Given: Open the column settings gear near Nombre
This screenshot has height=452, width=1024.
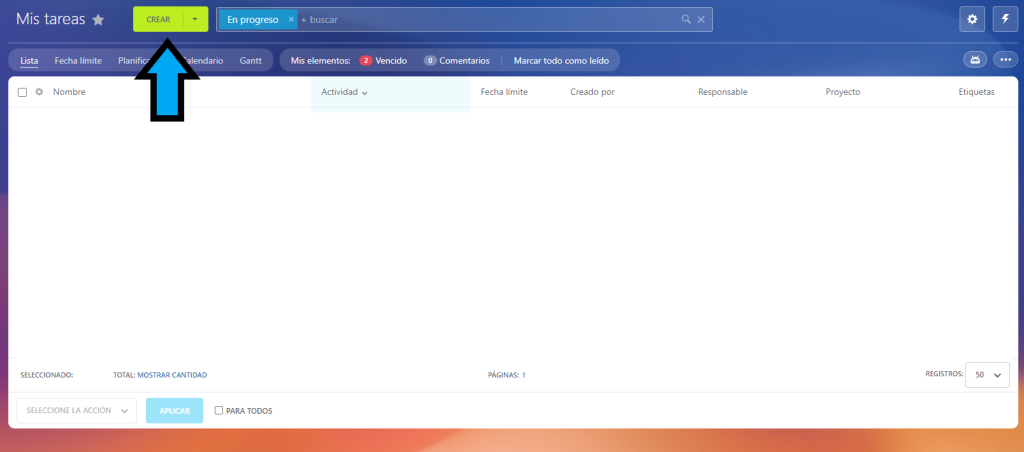Looking at the screenshot, I should coord(39,92).
